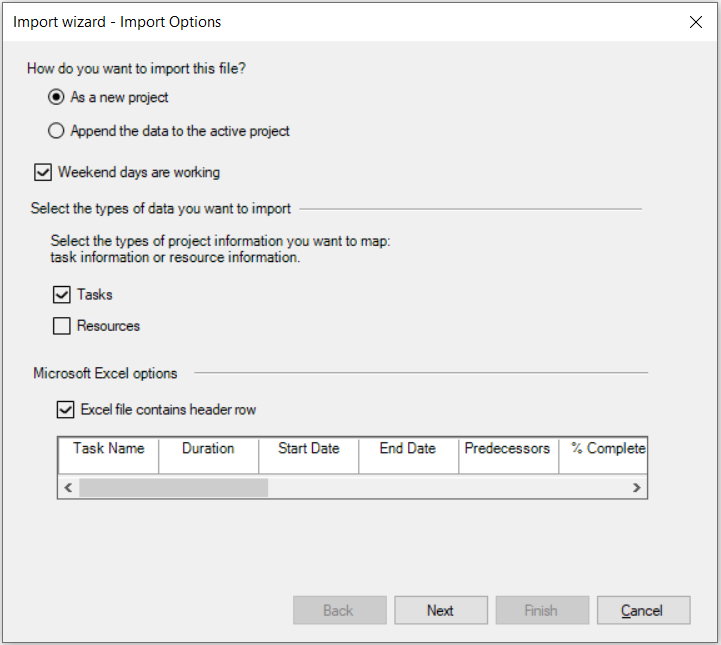Select the 'As a new project' radio button
Screen dimensions: 721x645
tap(56, 97)
